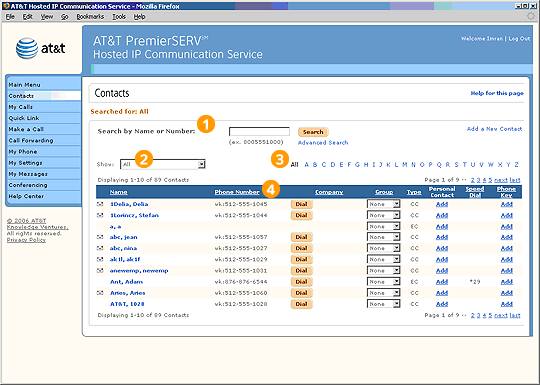Open the Tools menu

point(119,17)
